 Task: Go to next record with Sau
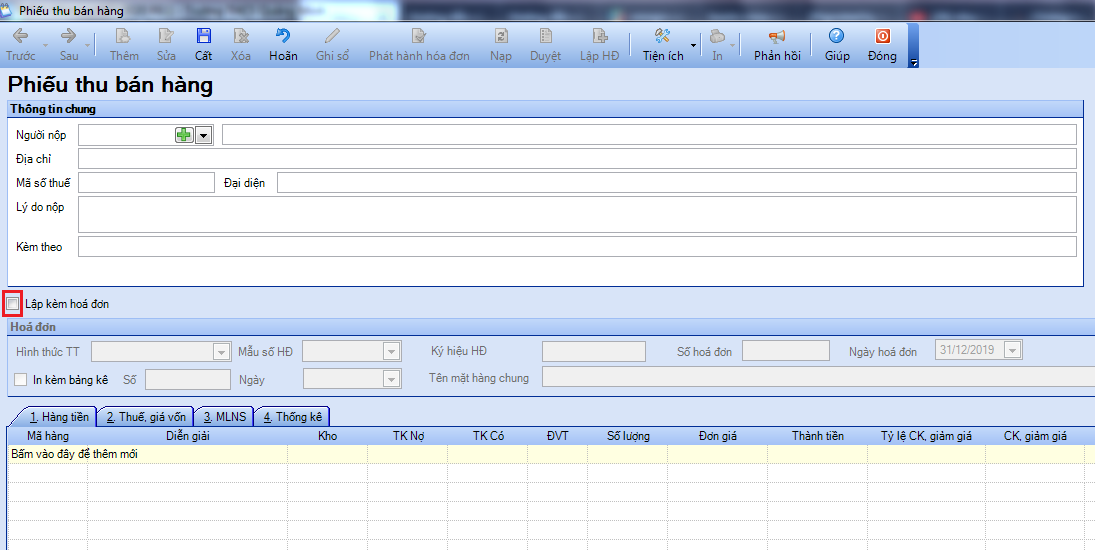click(x=68, y=44)
